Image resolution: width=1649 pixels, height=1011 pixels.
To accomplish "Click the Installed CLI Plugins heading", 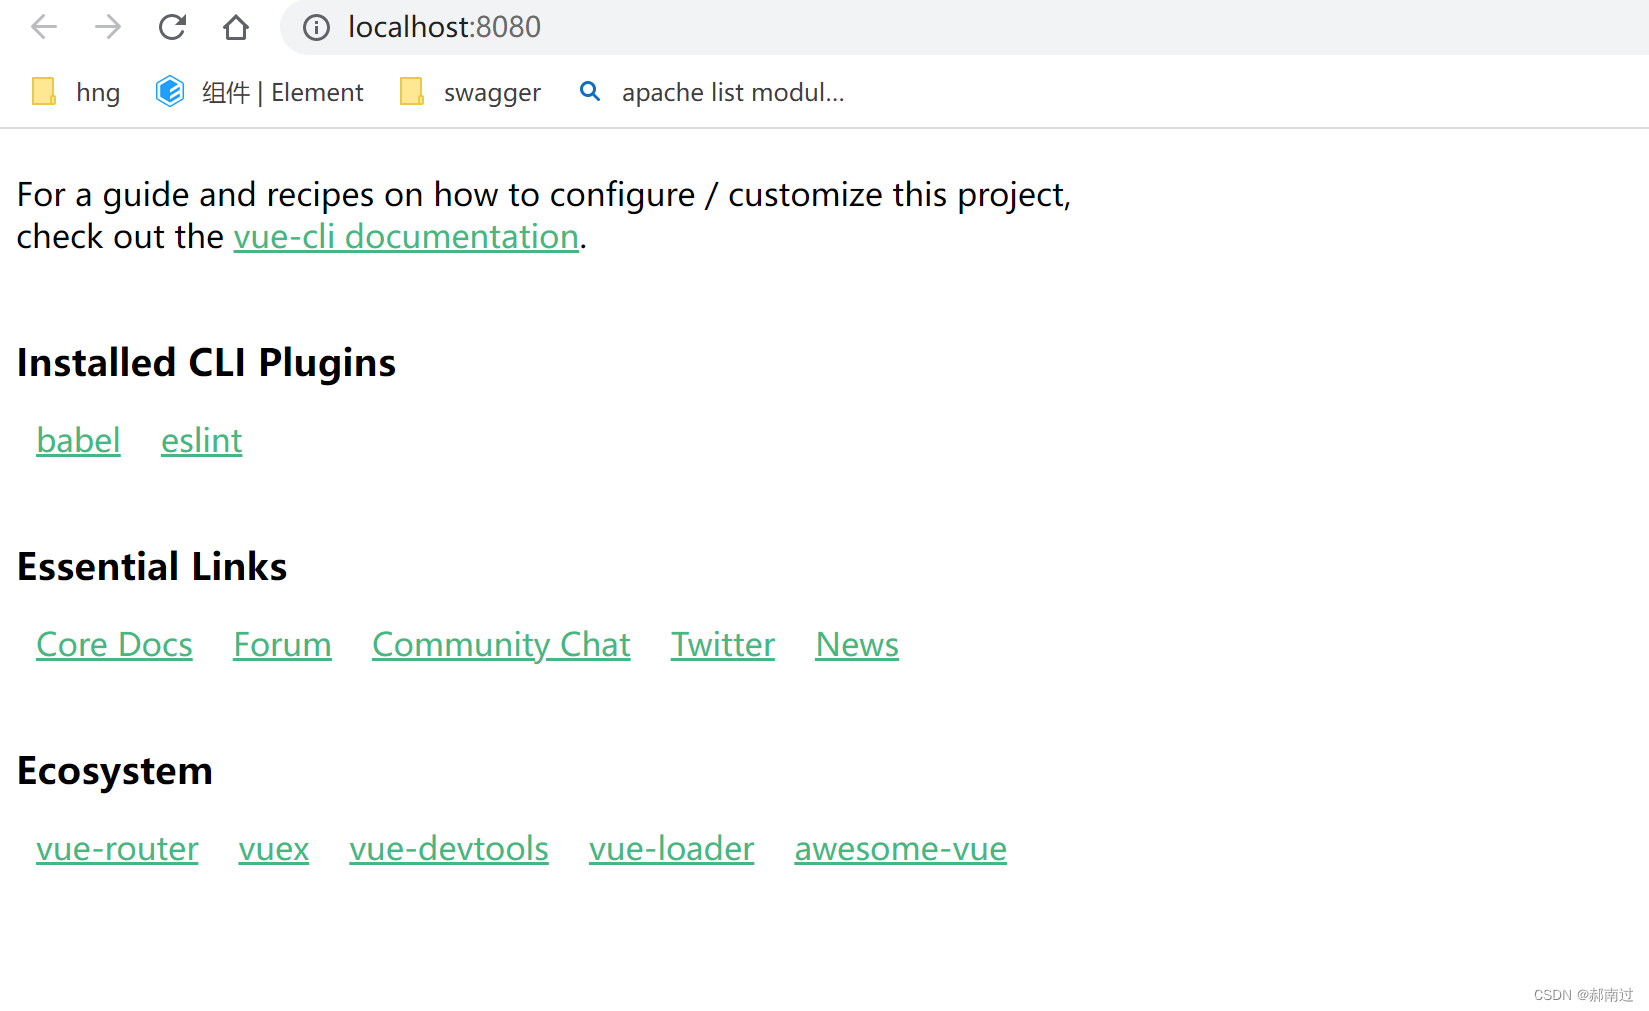I will coord(206,363).
